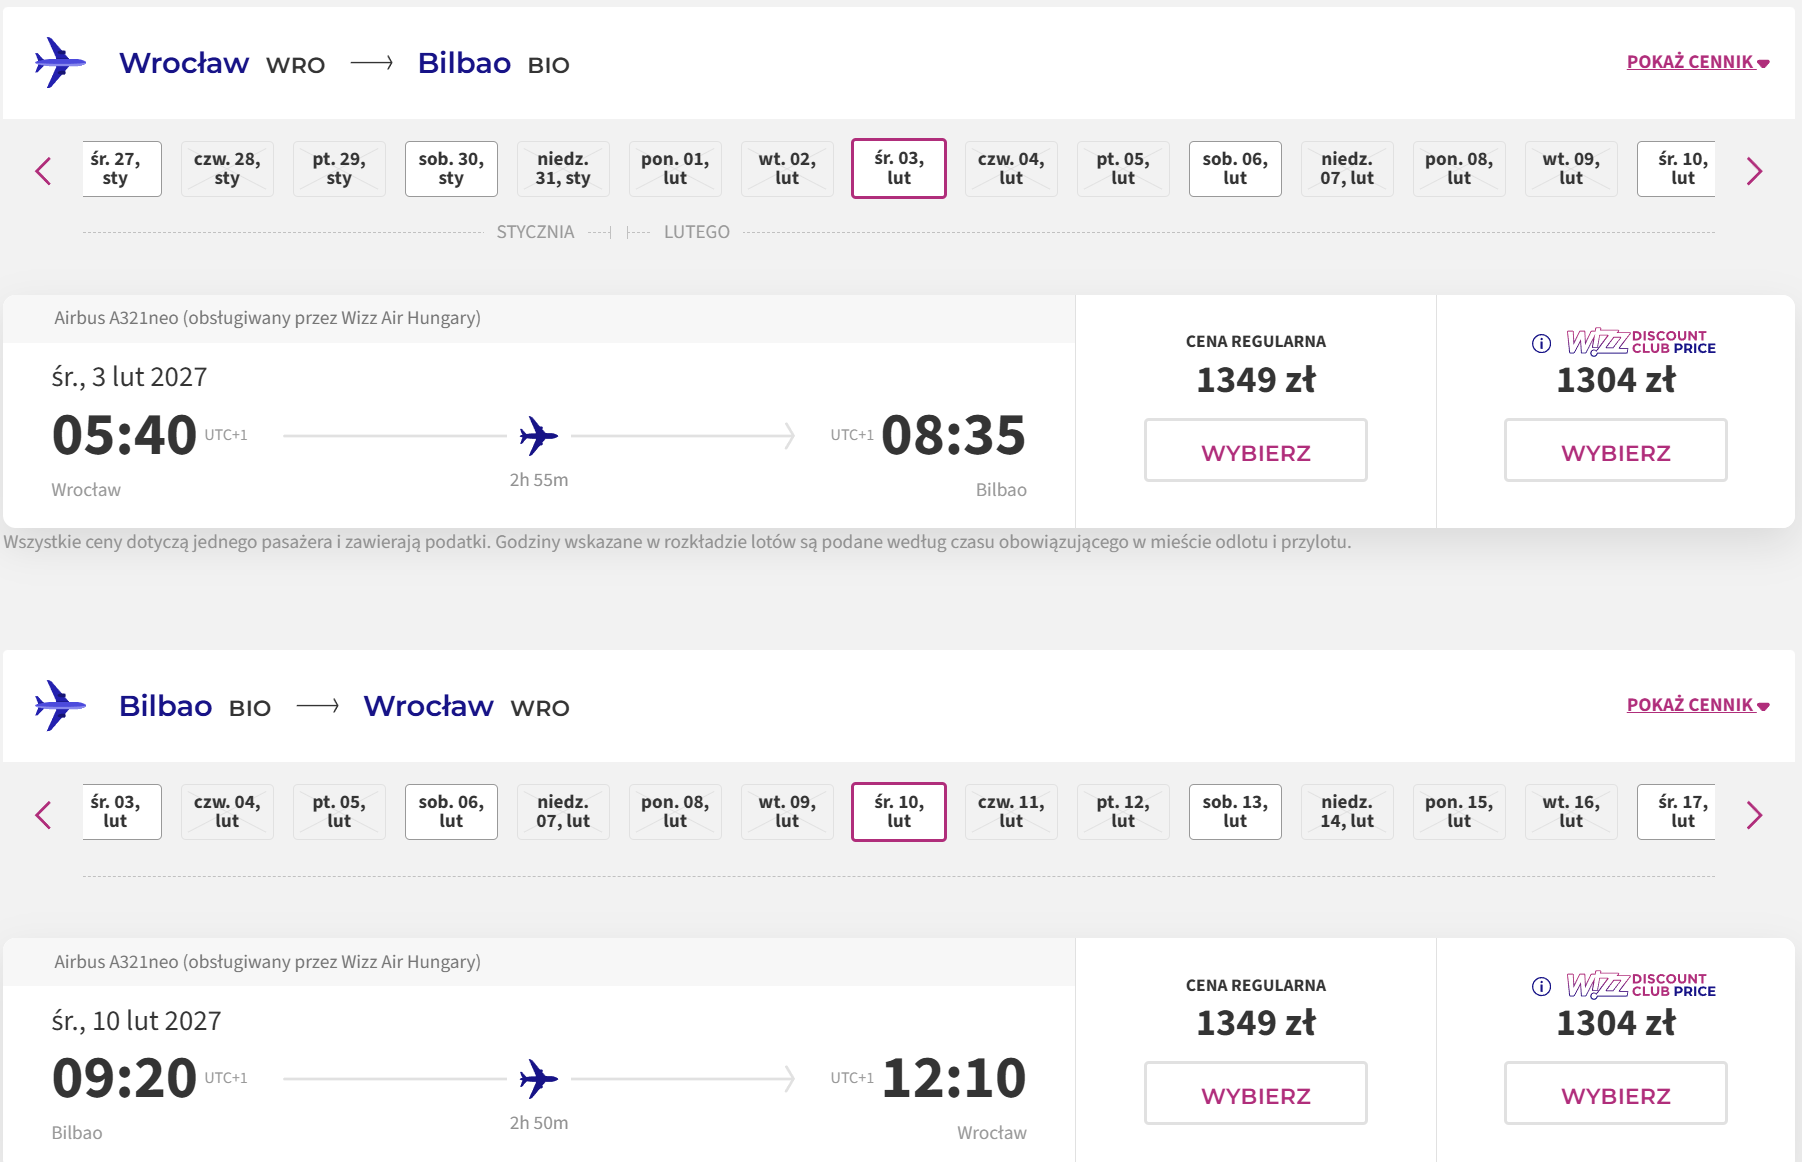Select outbound date sob. 06, lut
The height and width of the screenshot is (1162, 1802).
[x=1235, y=169]
